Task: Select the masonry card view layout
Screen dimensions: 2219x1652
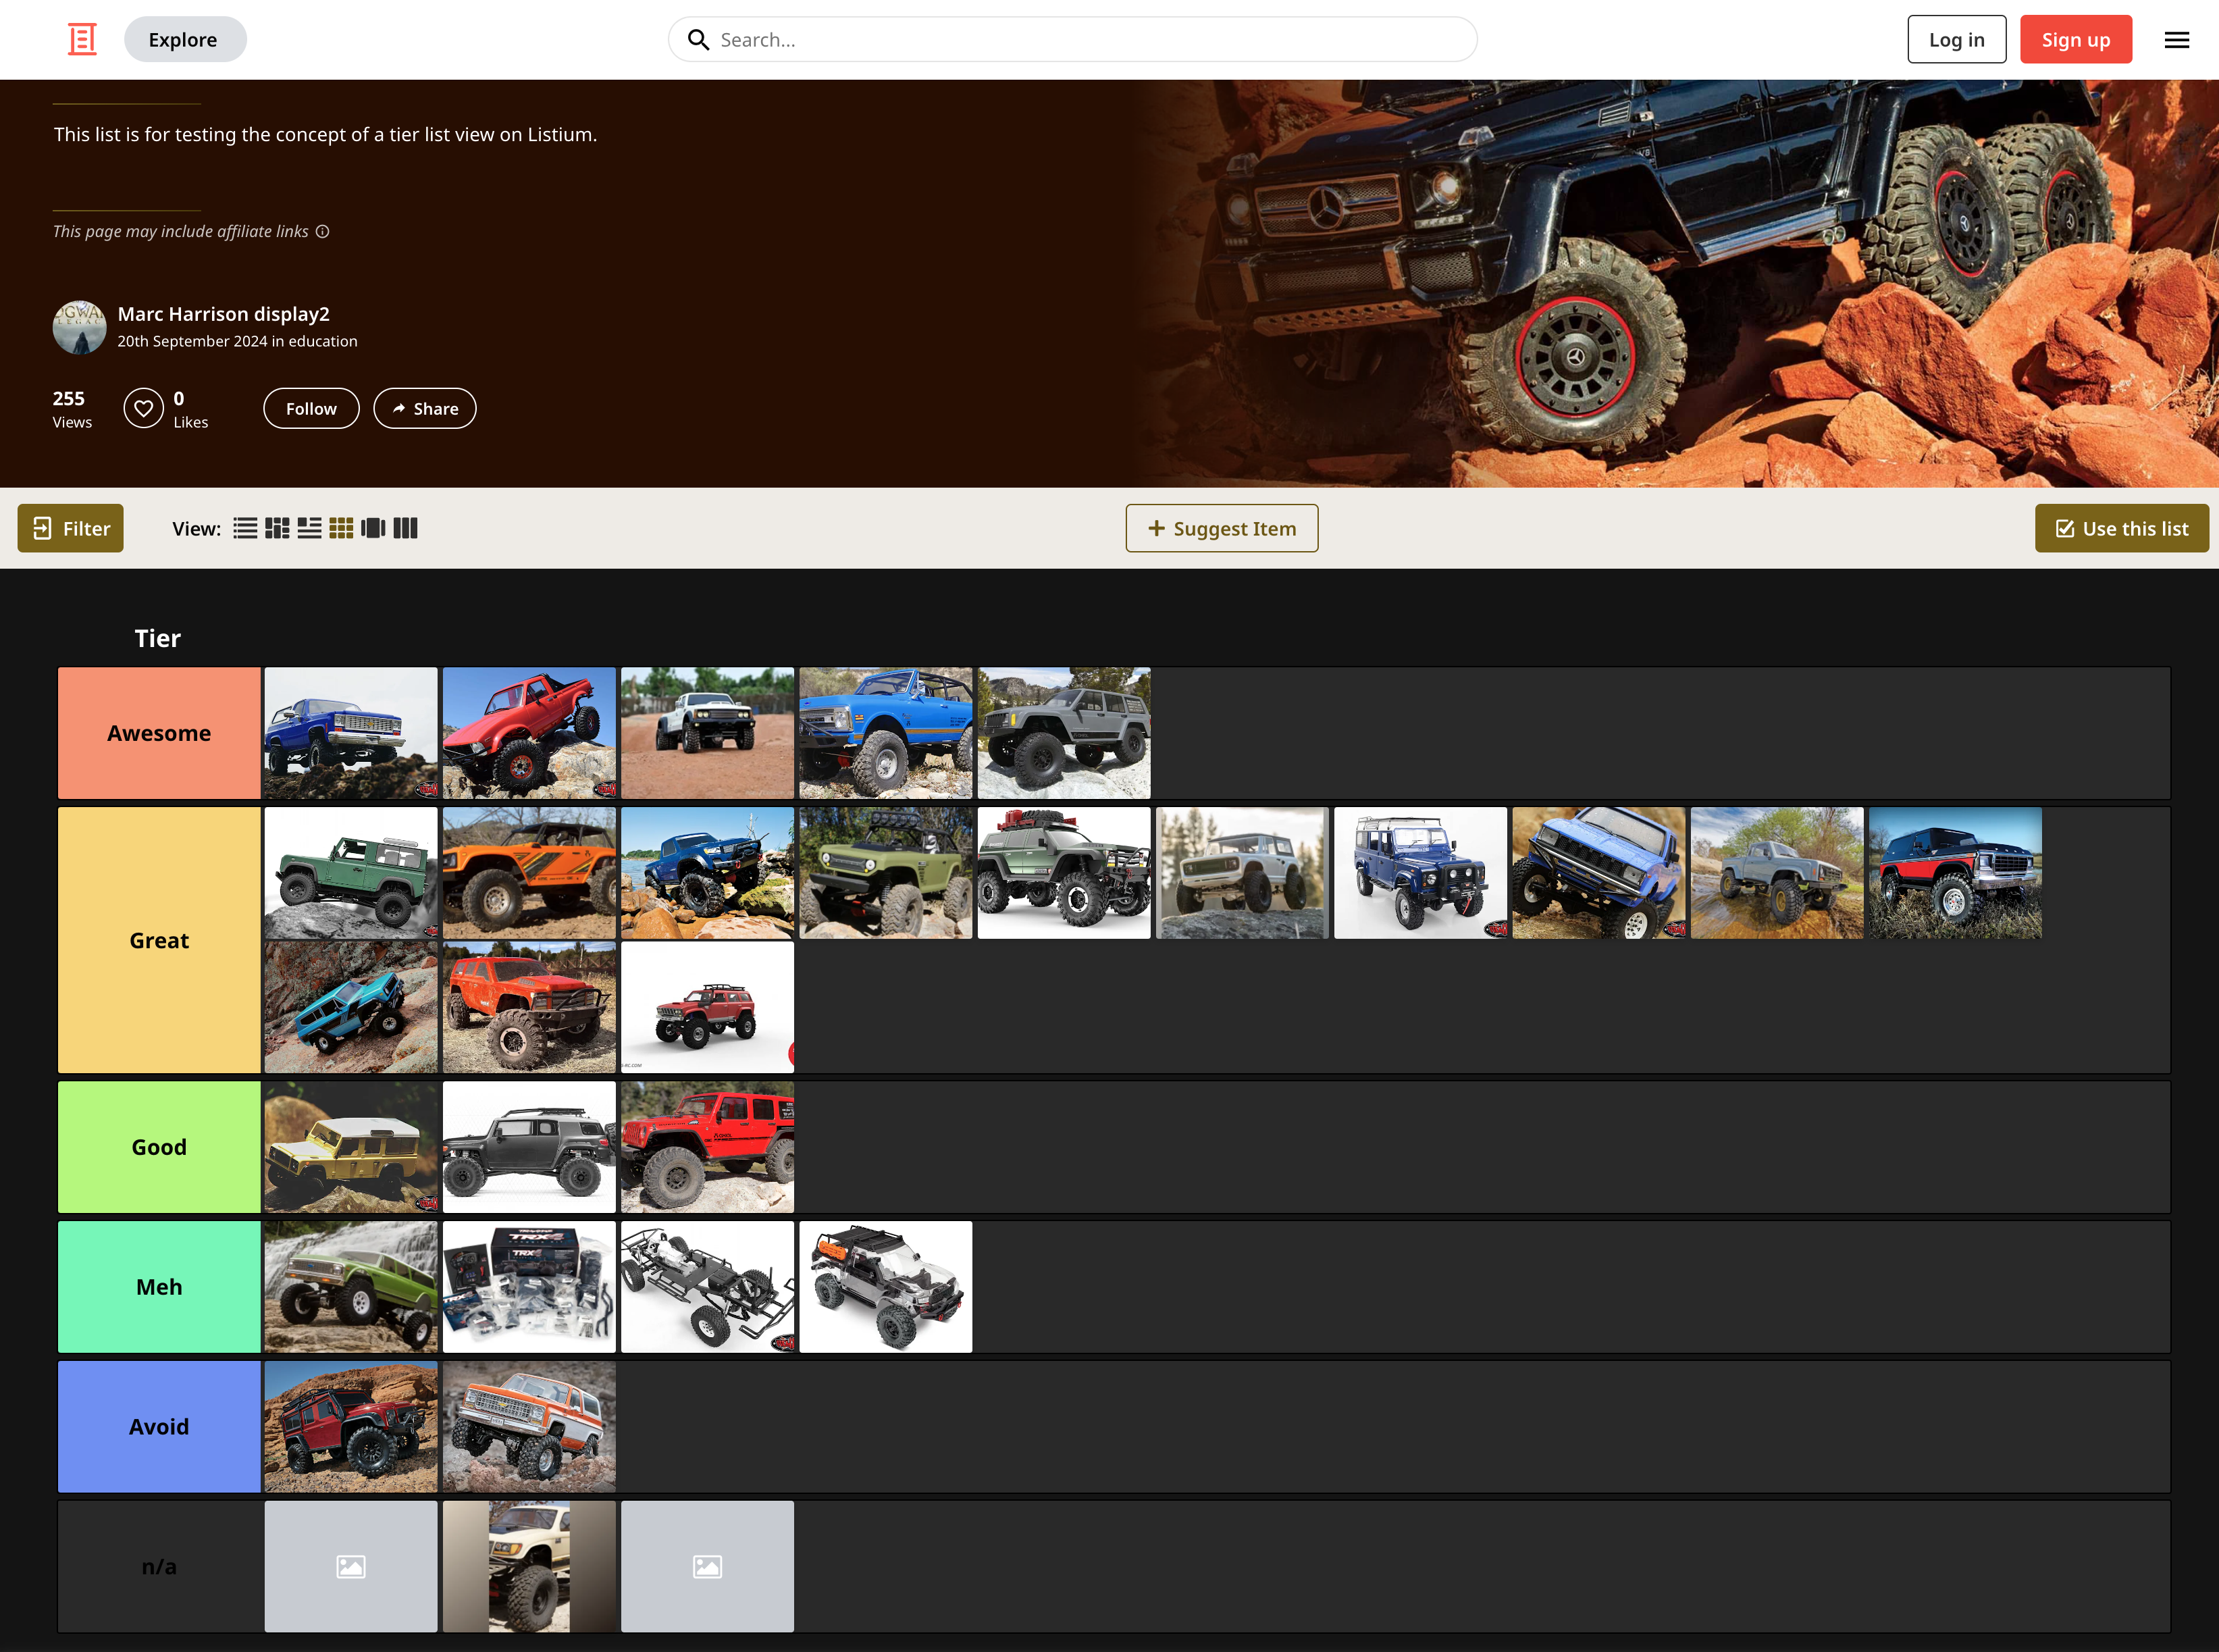Action: click(x=277, y=528)
